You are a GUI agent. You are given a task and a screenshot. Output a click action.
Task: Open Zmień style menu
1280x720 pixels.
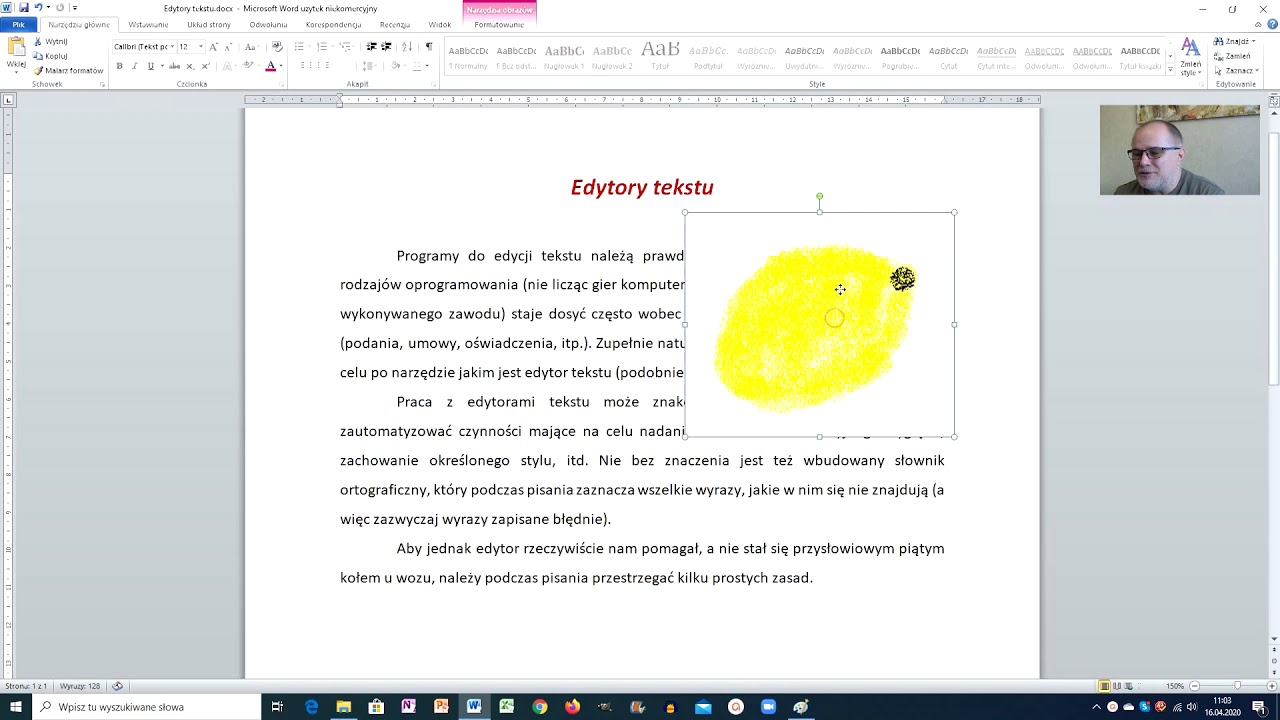1190,58
